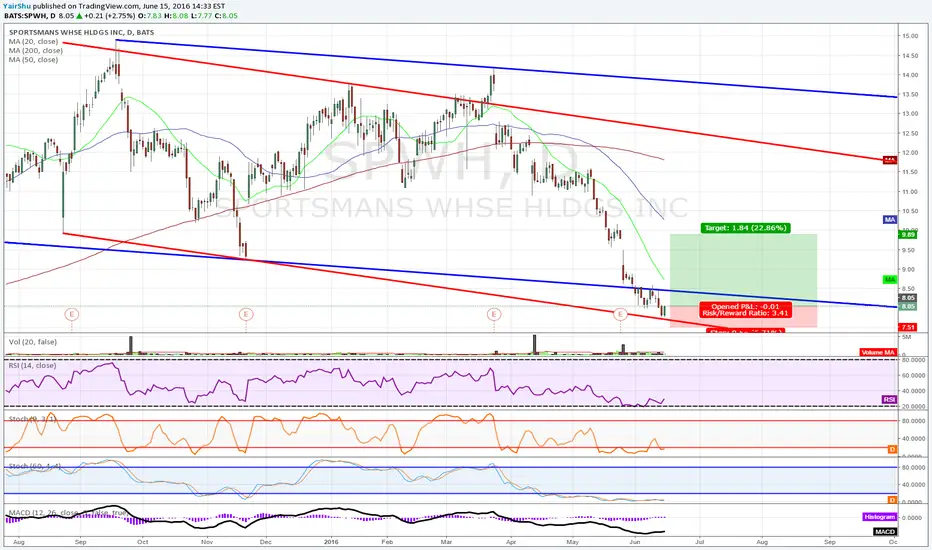Click the MACD (12, 26, close) pane legend
The width and height of the screenshot is (932, 550).
[68, 513]
